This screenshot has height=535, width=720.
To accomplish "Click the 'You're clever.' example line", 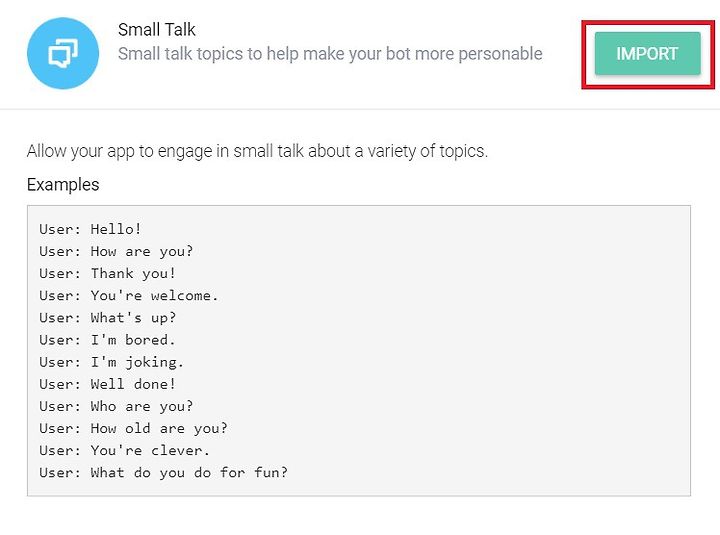I will (x=124, y=450).
